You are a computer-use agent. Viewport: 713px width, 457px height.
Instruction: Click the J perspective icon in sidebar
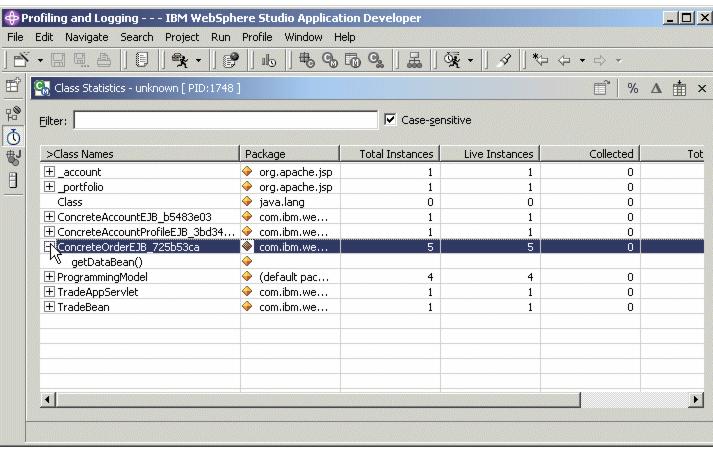pos(13,158)
